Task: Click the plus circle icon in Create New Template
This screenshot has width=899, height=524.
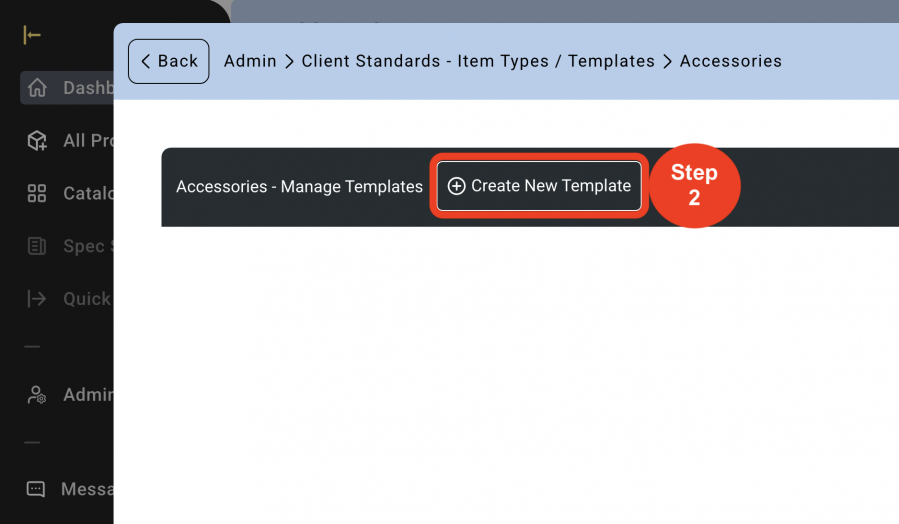Action: click(456, 186)
